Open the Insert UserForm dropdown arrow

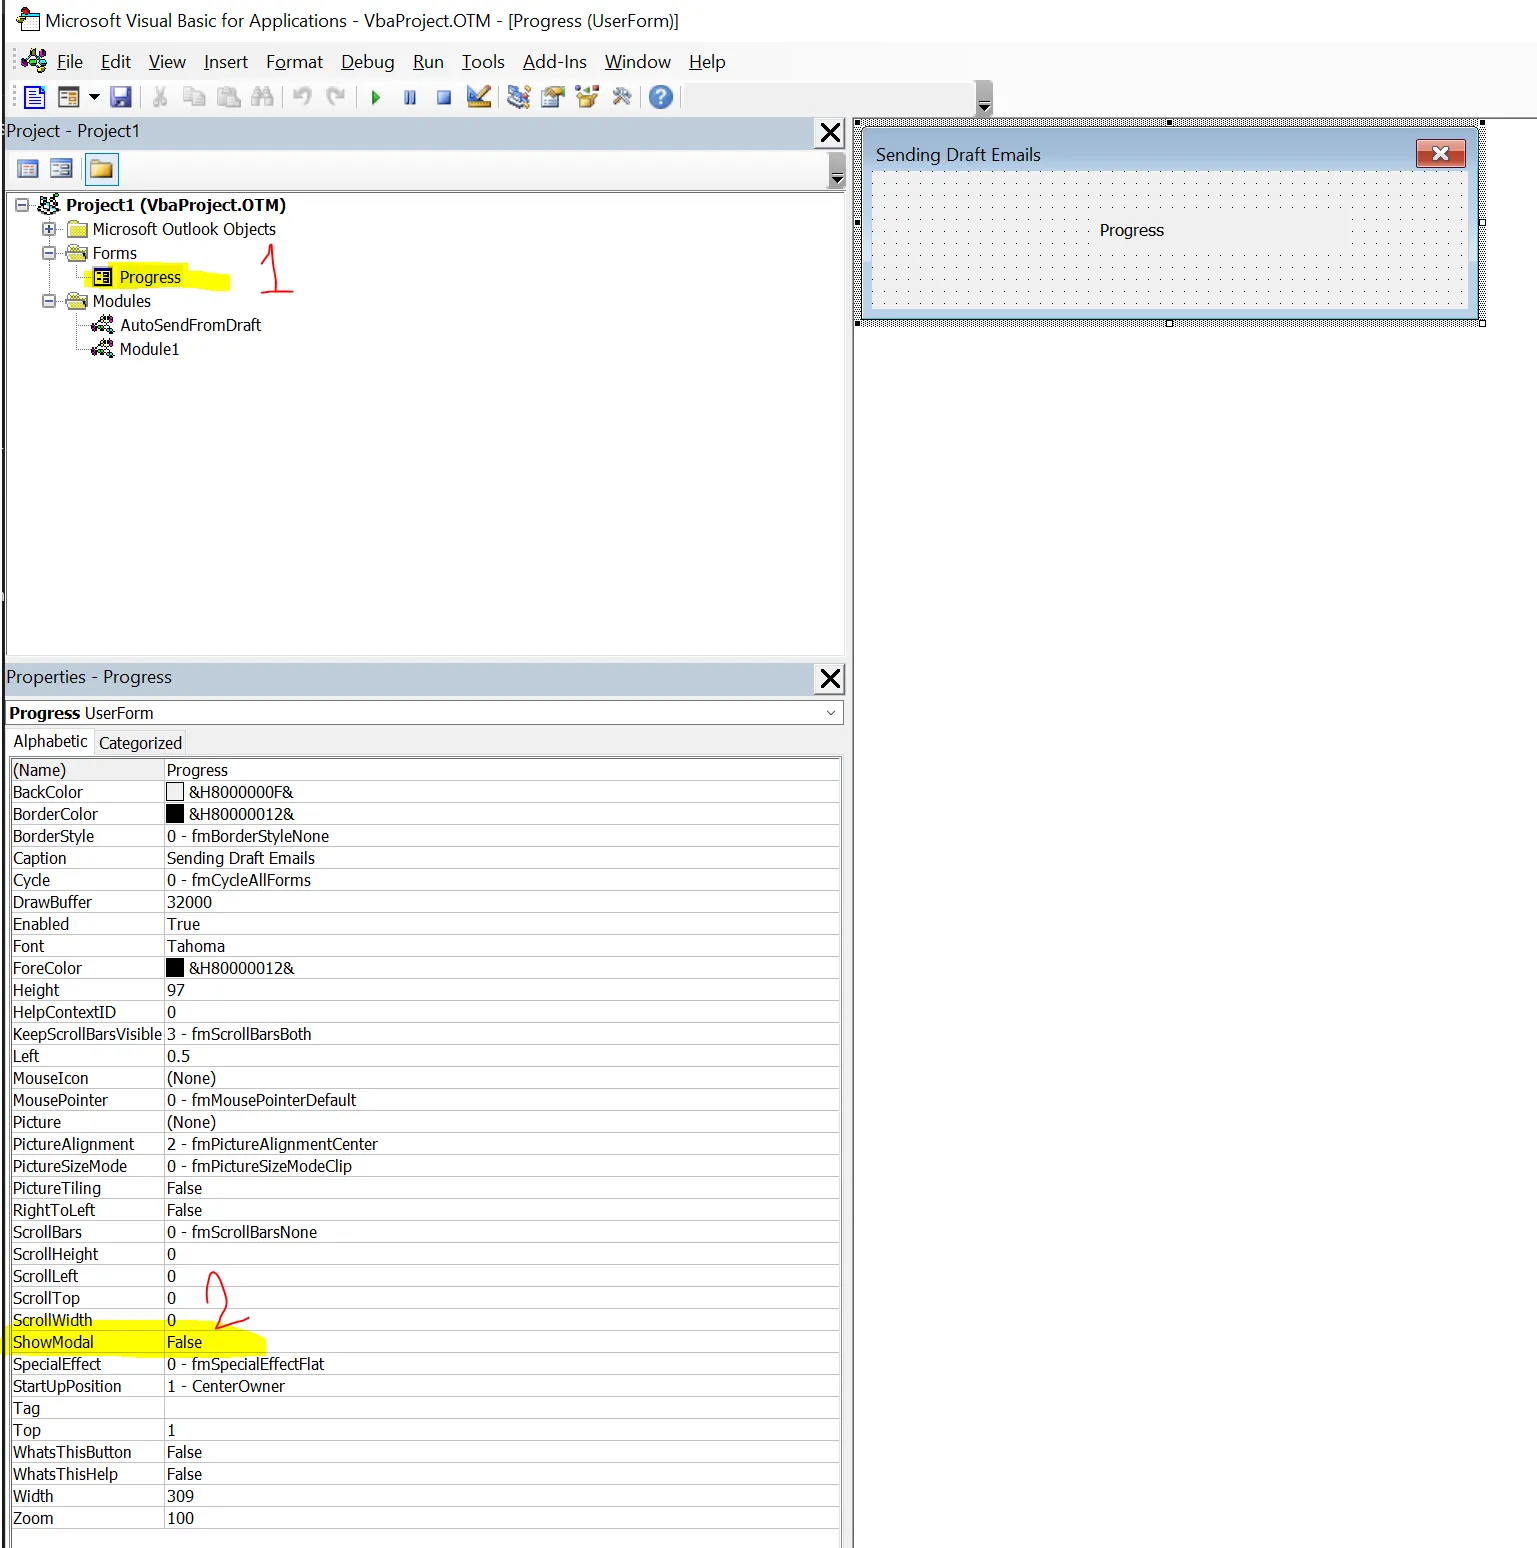pyautogui.click(x=94, y=97)
